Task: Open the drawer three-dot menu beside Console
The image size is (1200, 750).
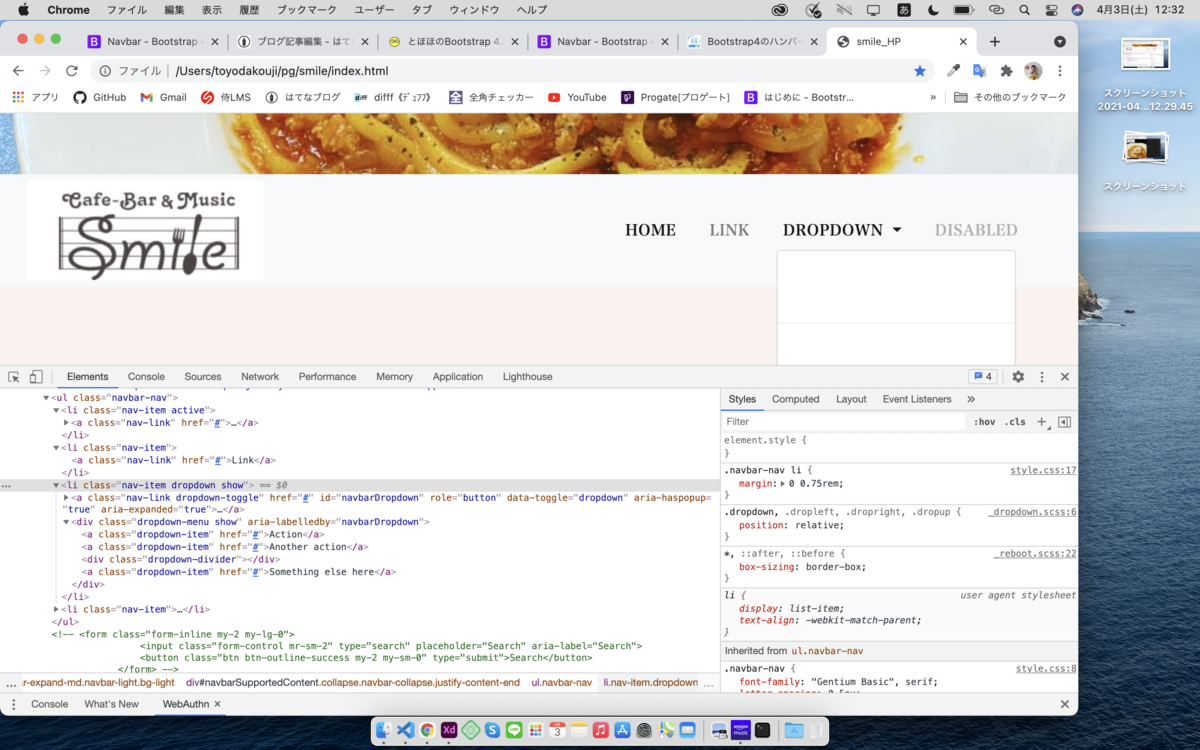Action: click(x=13, y=704)
